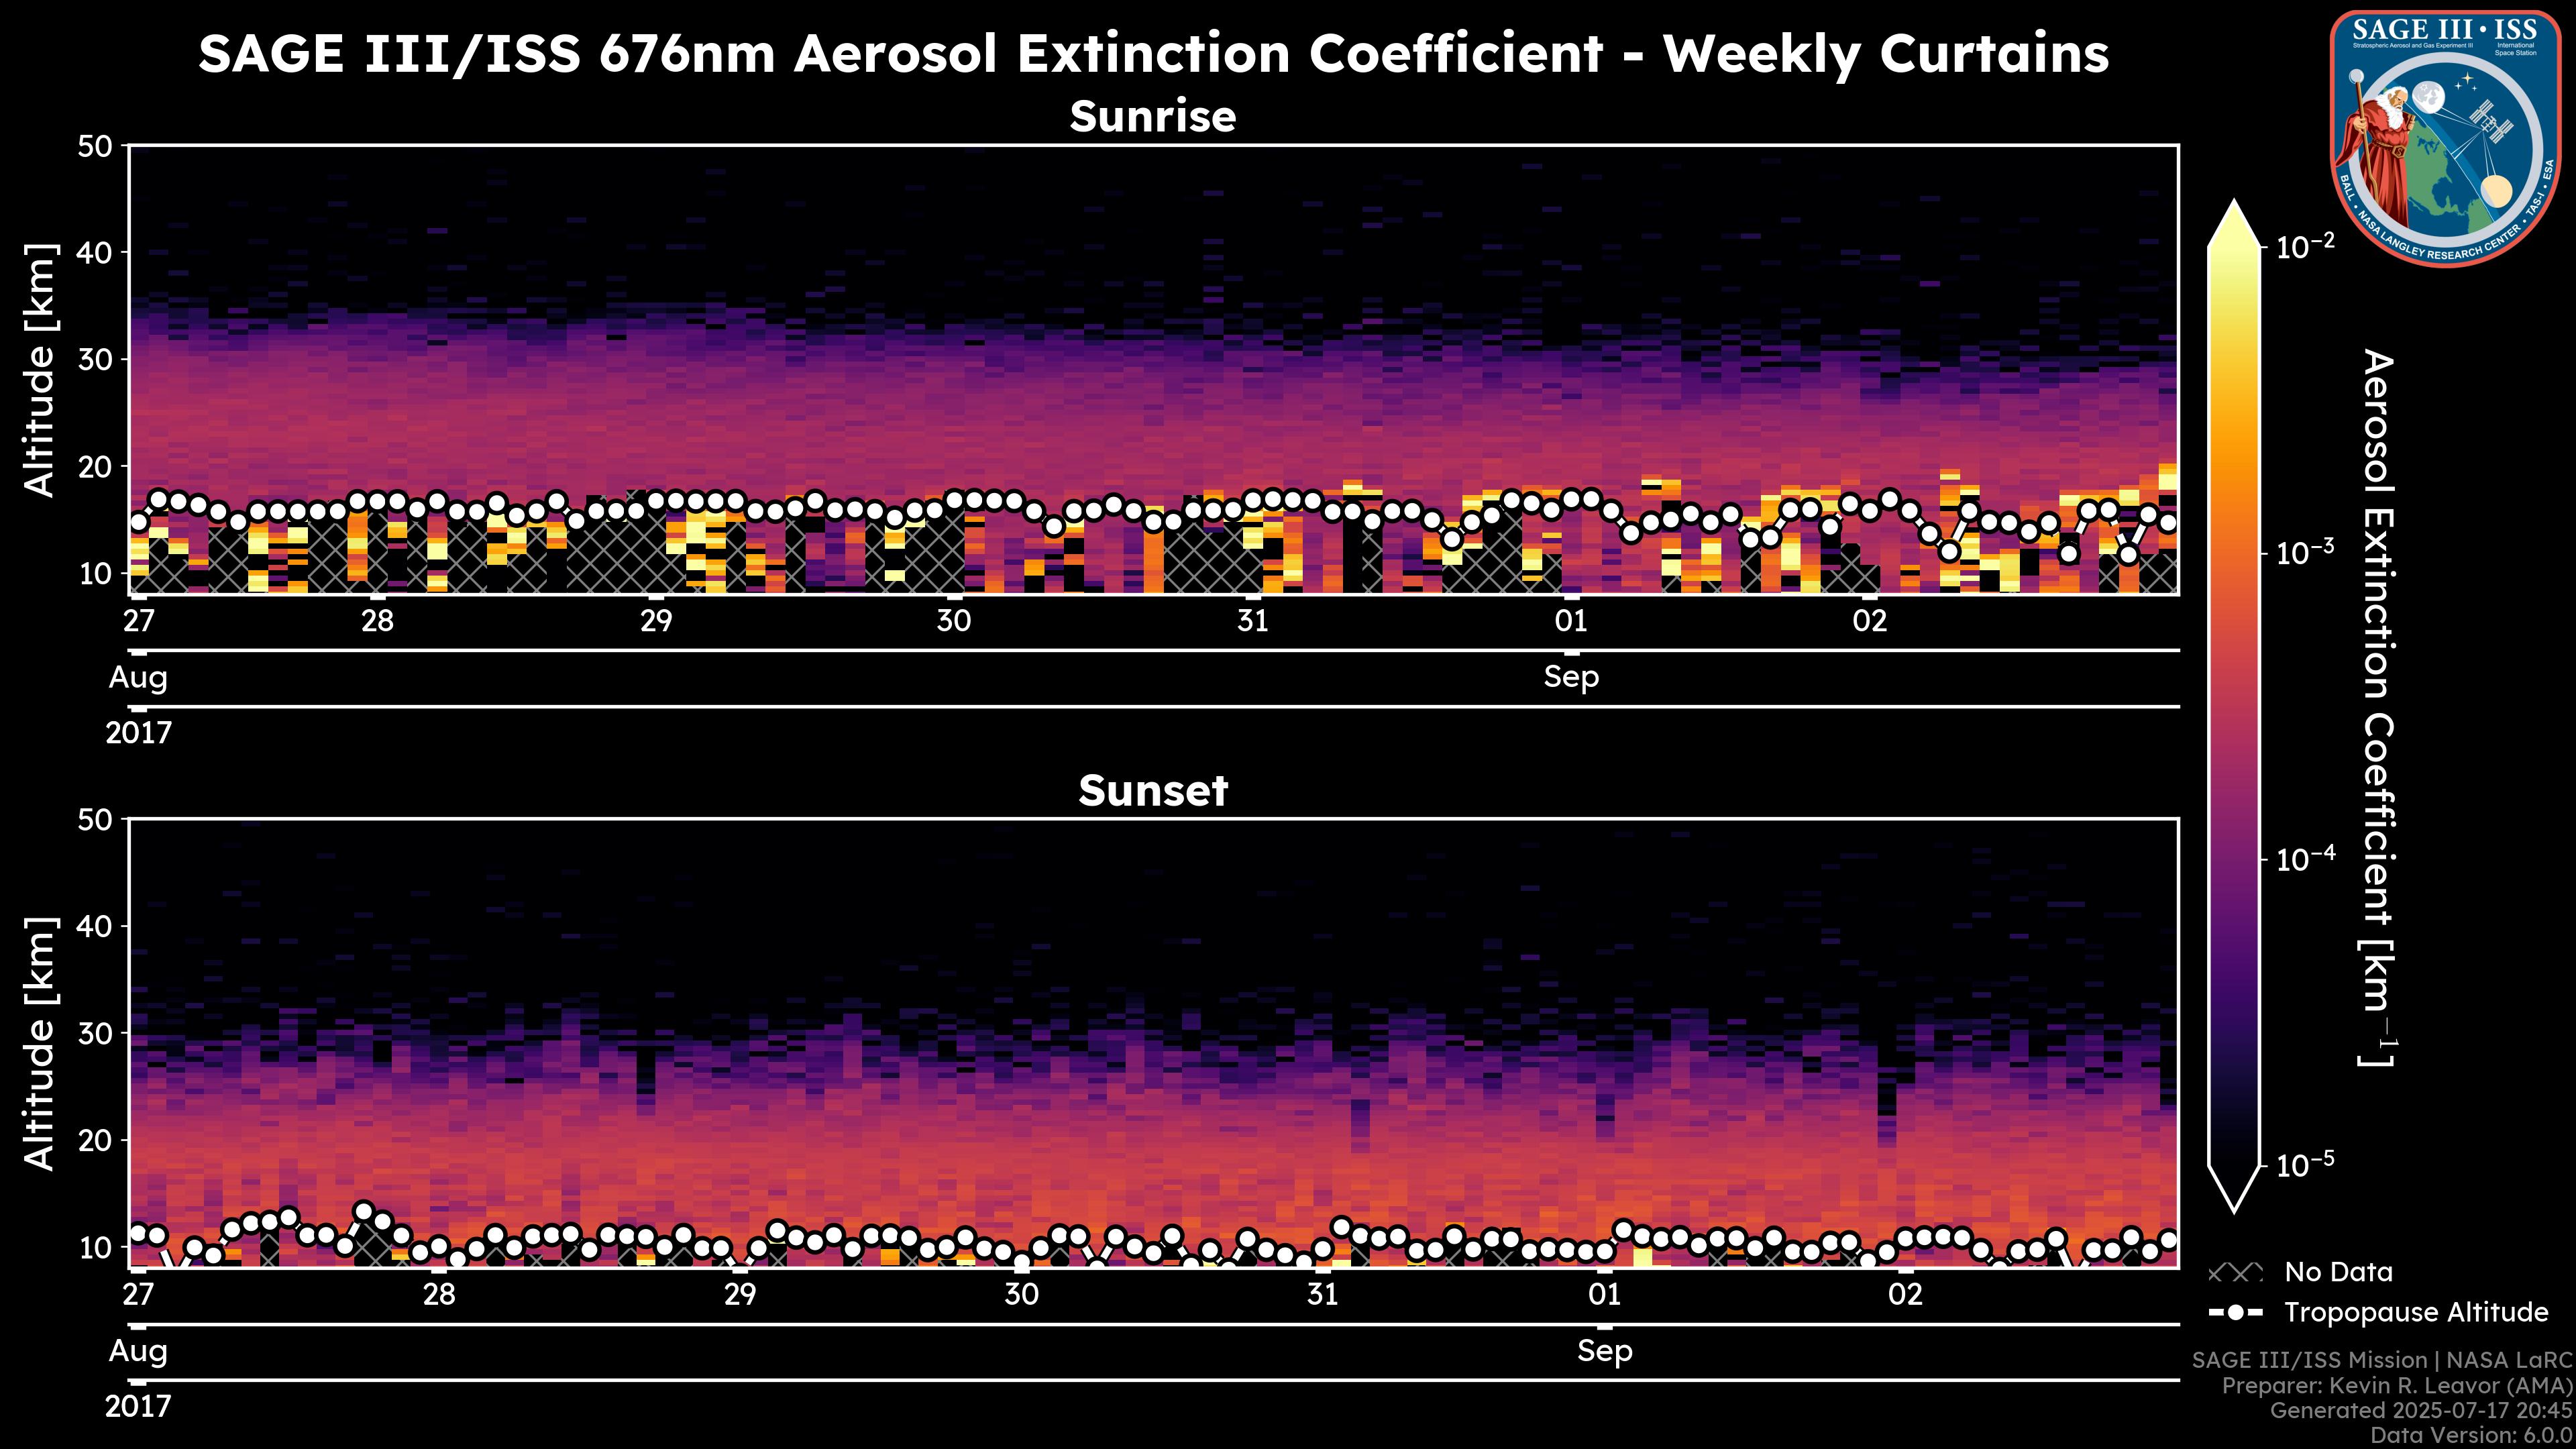
Task: Click the Data Version 6.0.0 footer text
Action: coord(2472,1436)
